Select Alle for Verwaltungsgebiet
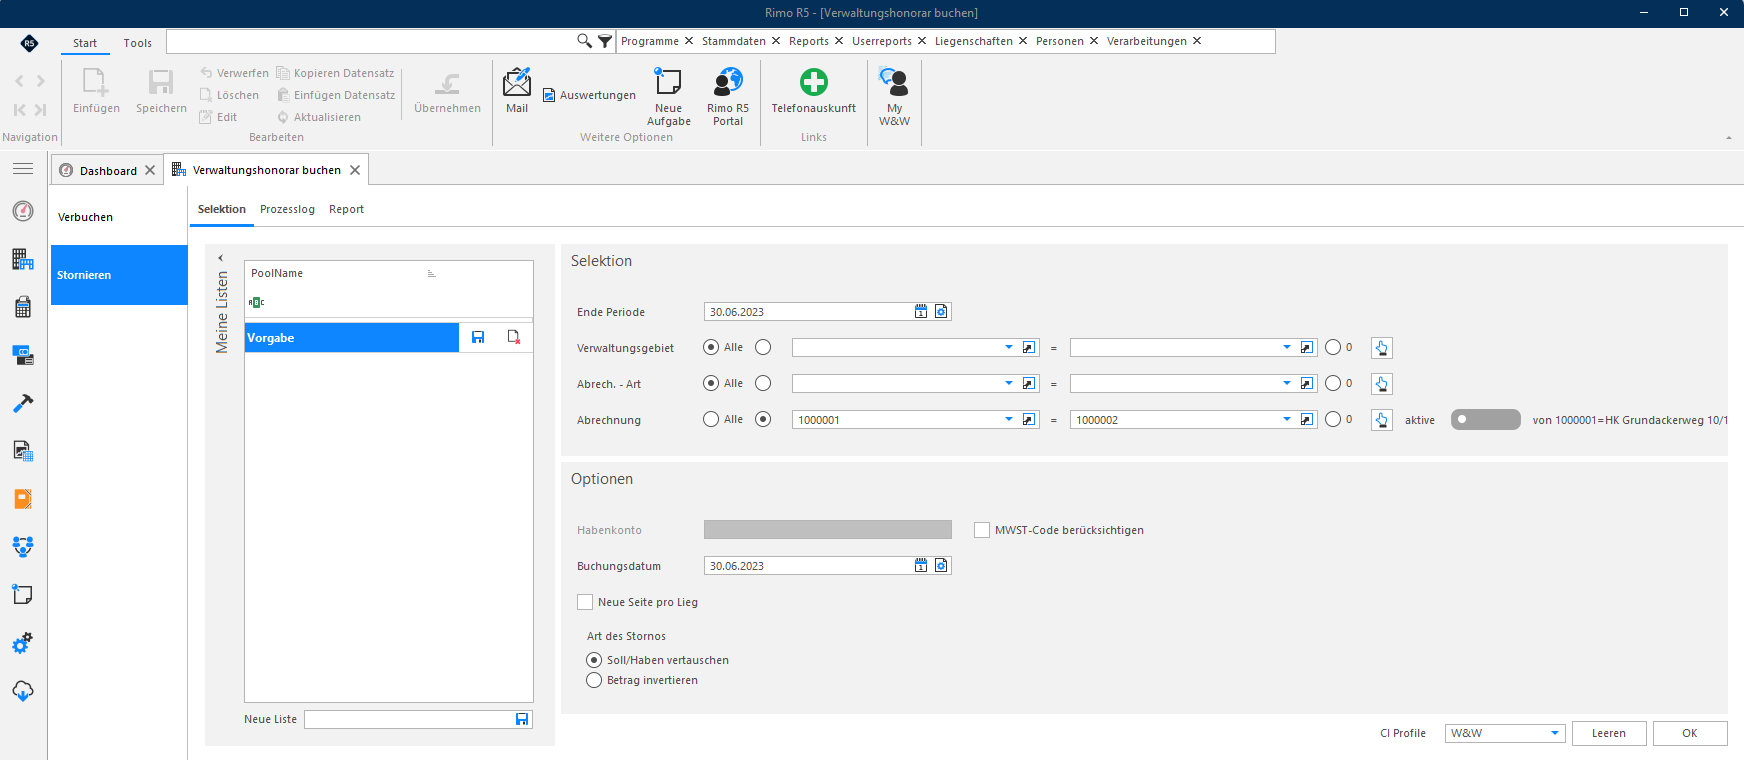 click(711, 347)
